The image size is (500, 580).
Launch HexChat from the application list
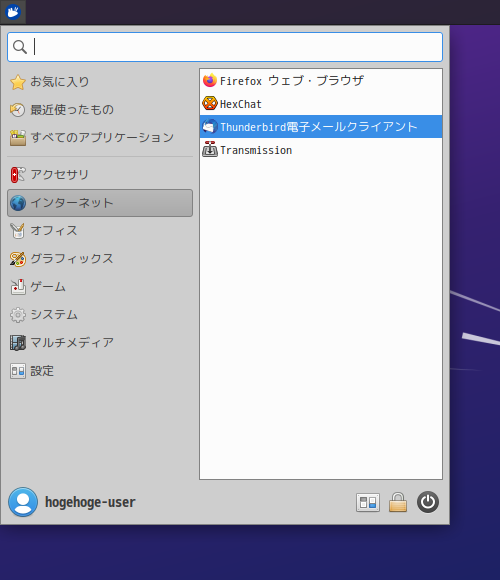[x=321, y=104]
